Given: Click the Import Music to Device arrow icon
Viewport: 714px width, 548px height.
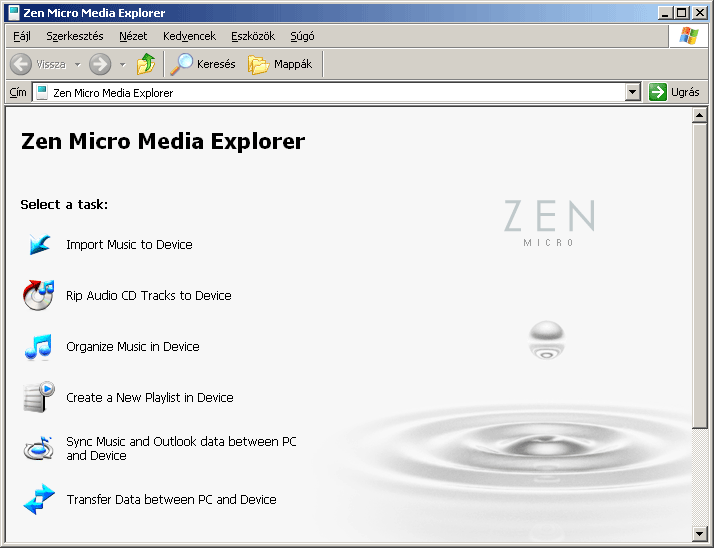Looking at the screenshot, I should [39, 244].
